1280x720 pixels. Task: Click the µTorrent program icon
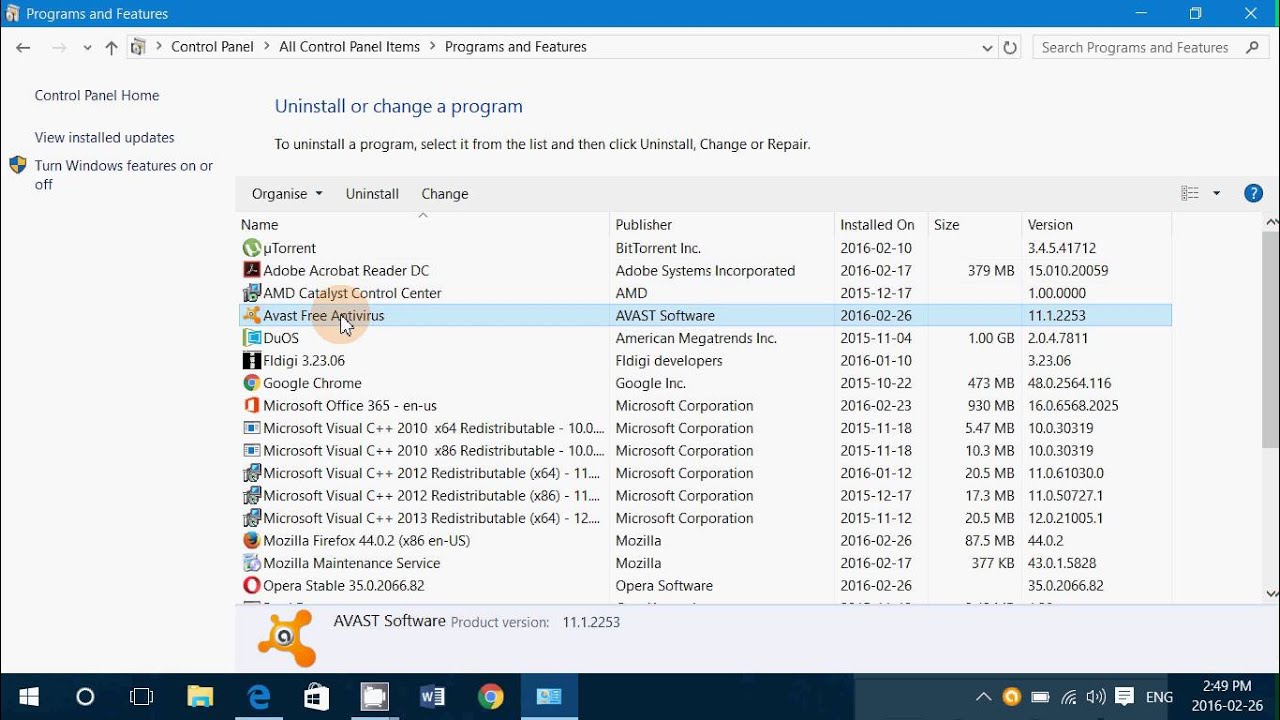point(252,248)
